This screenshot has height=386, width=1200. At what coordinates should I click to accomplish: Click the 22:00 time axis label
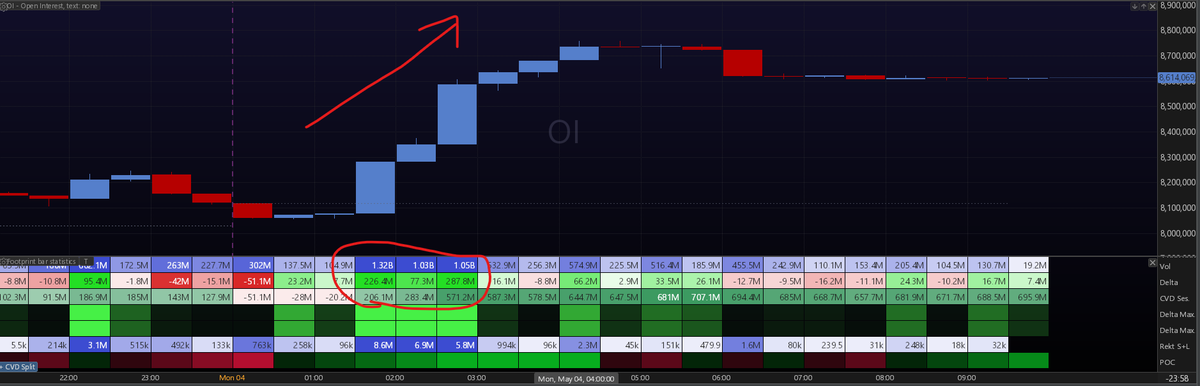point(69,379)
